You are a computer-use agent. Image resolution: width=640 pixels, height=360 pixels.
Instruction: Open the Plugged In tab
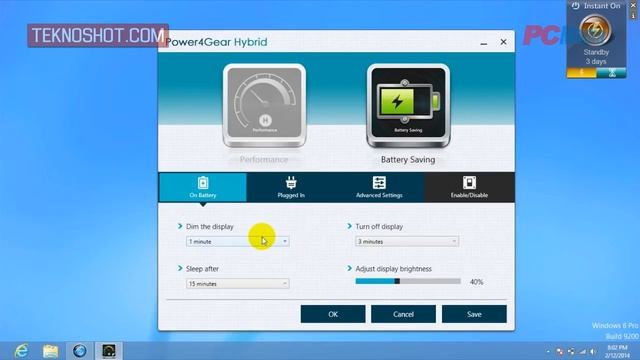[291, 187]
